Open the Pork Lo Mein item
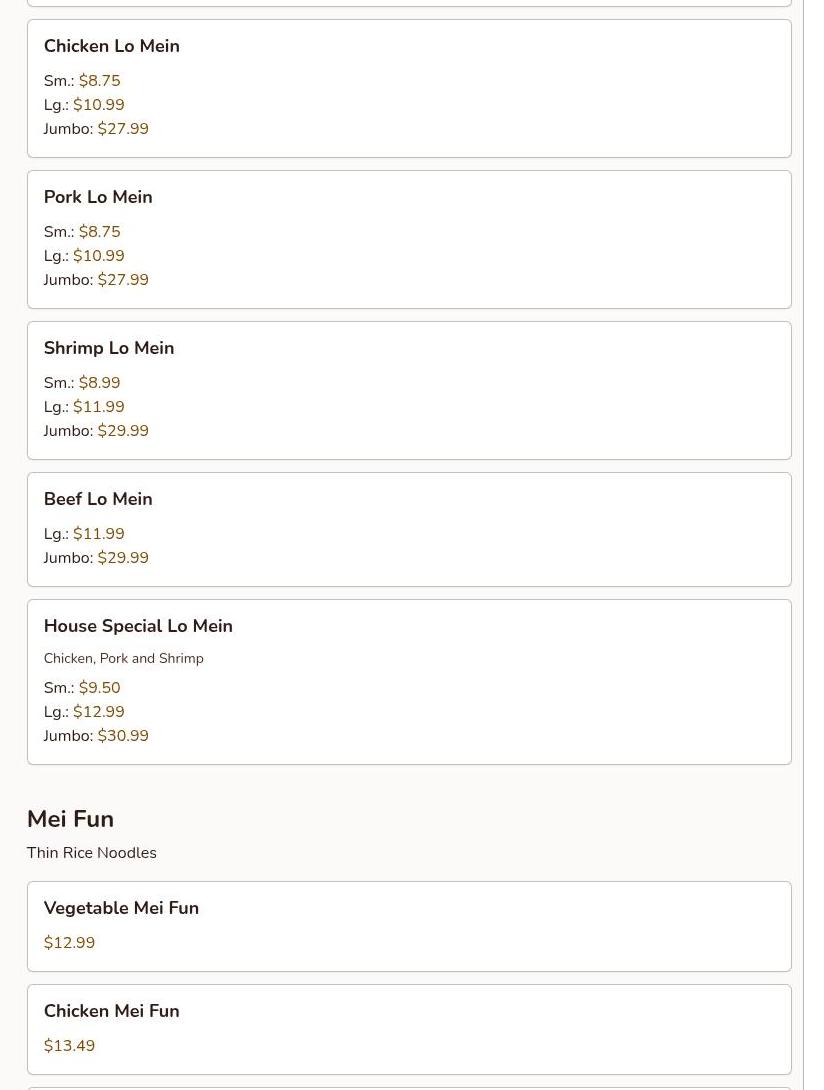Image resolution: width=824 pixels, height=1090 pixels. (98, 197)
